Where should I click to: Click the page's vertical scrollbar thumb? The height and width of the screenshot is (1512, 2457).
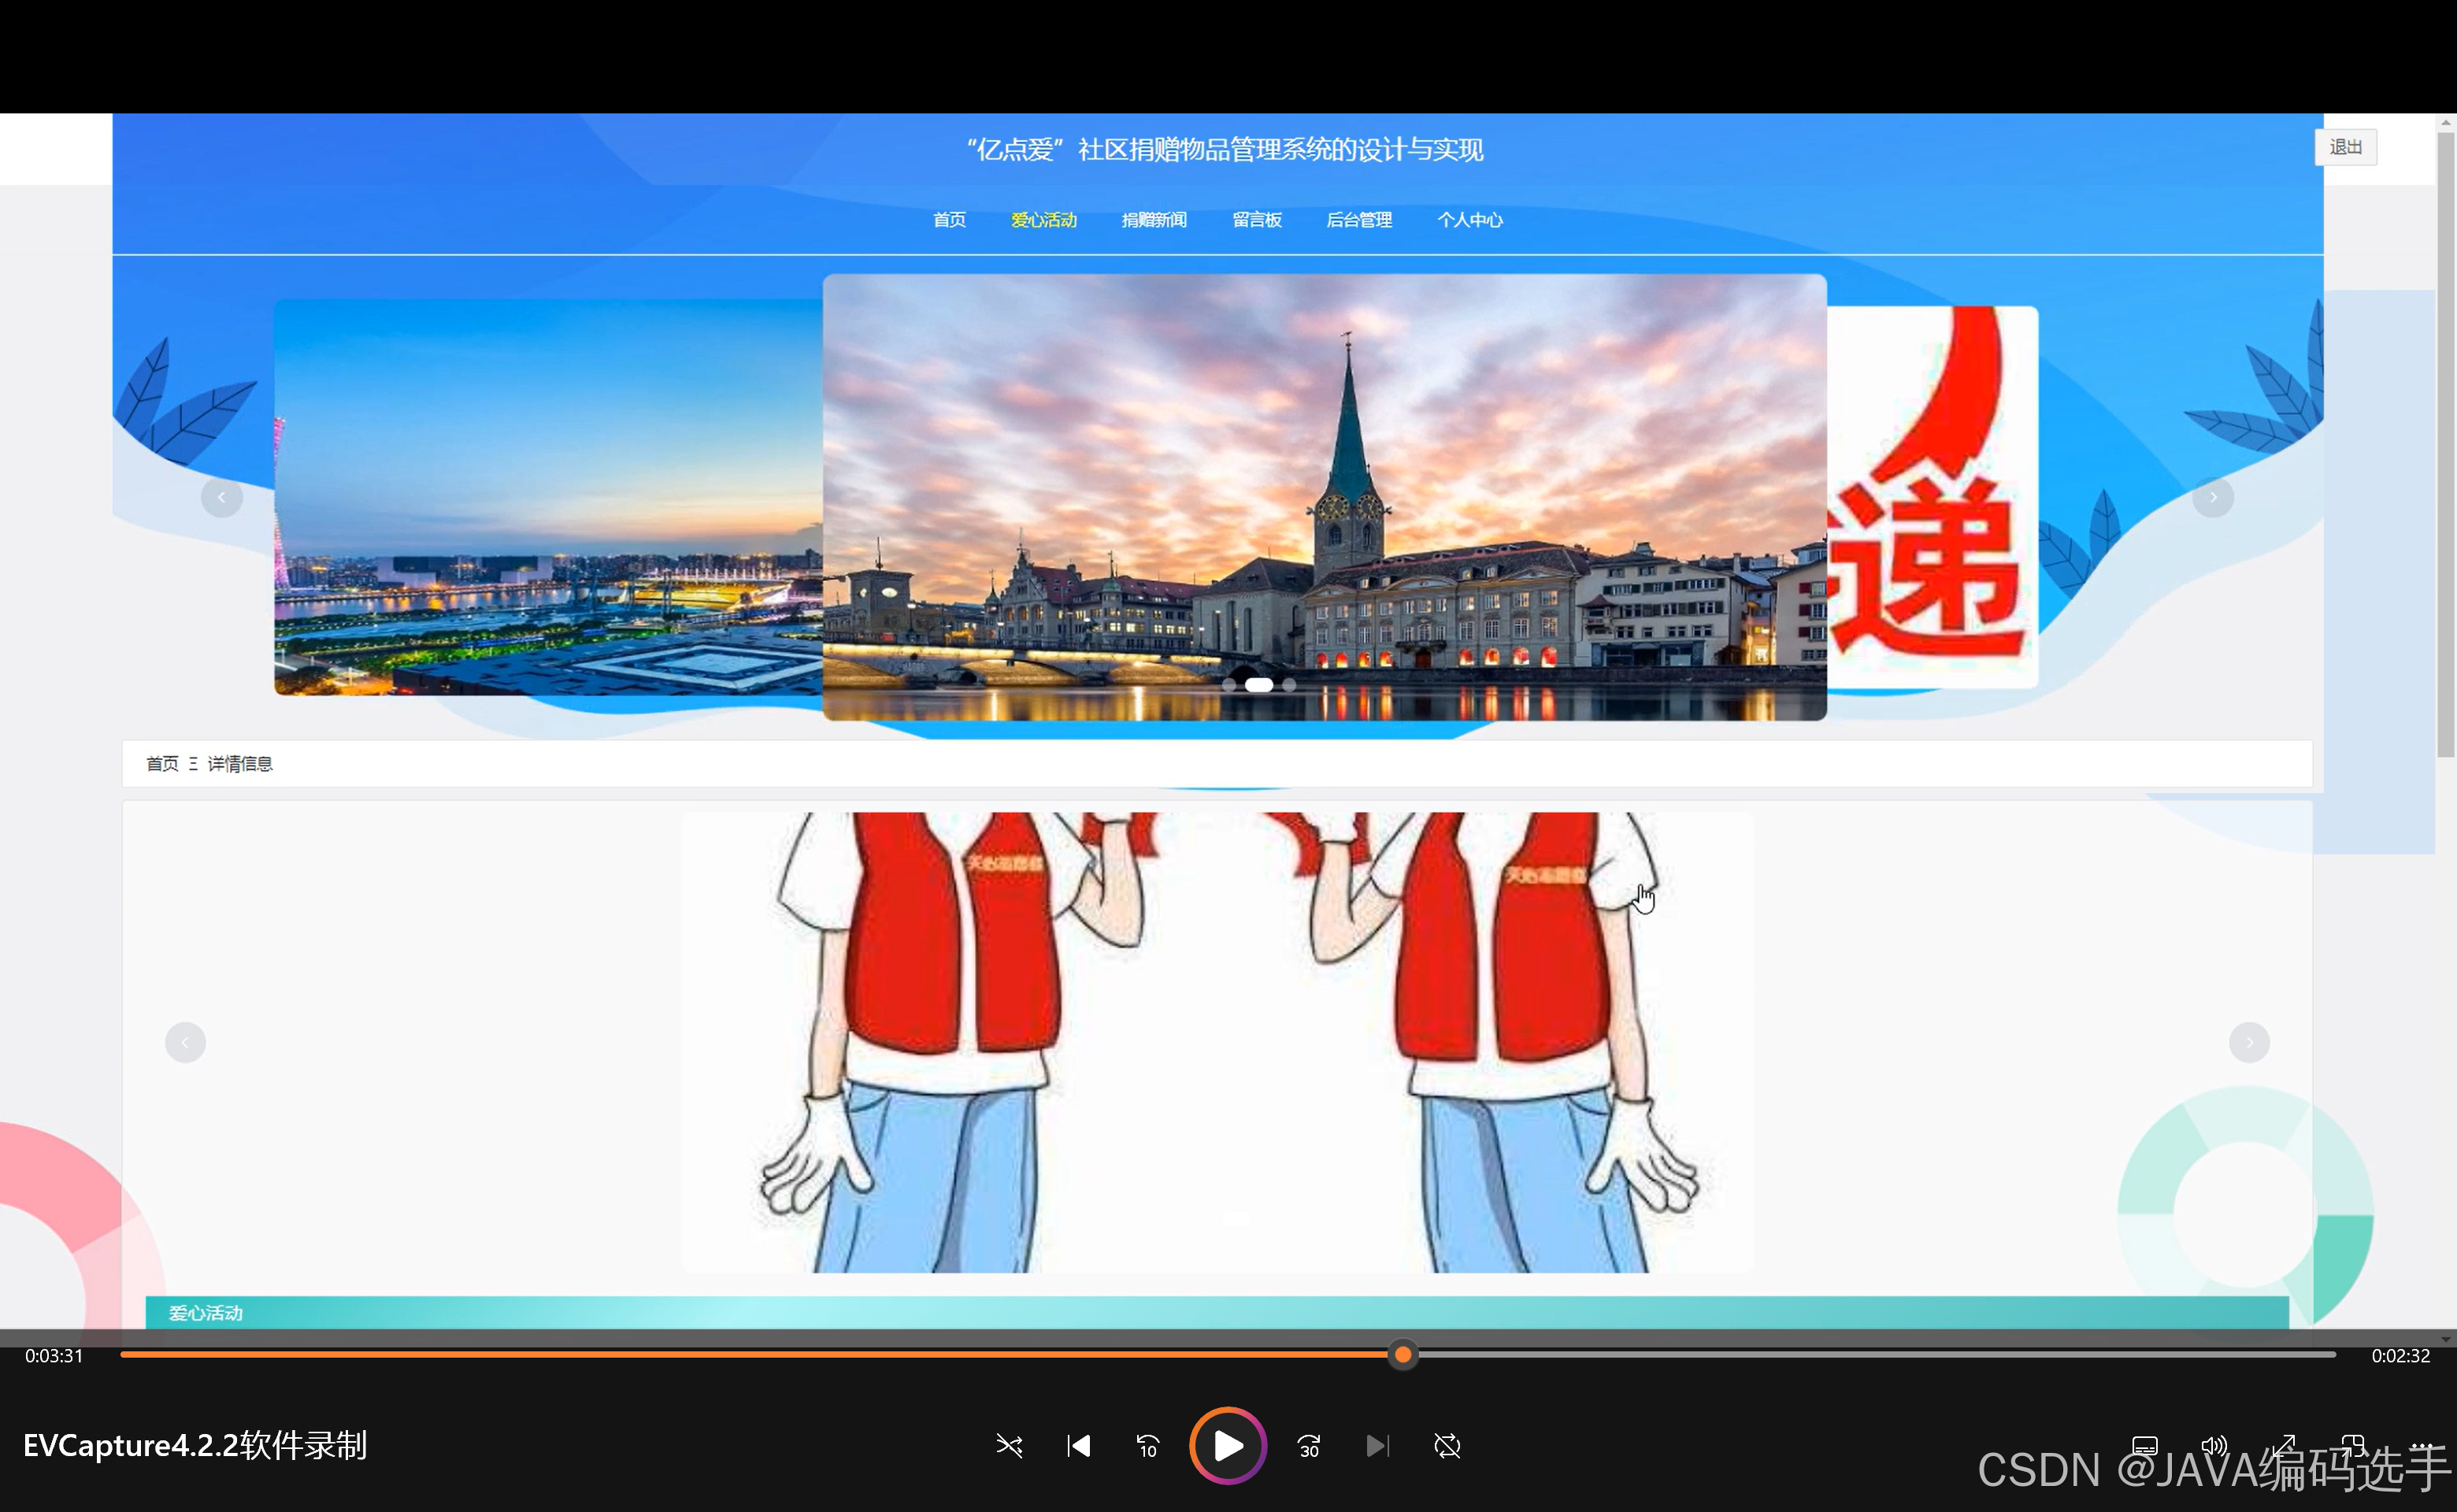pyautogui.click(x=2446, y=445)
